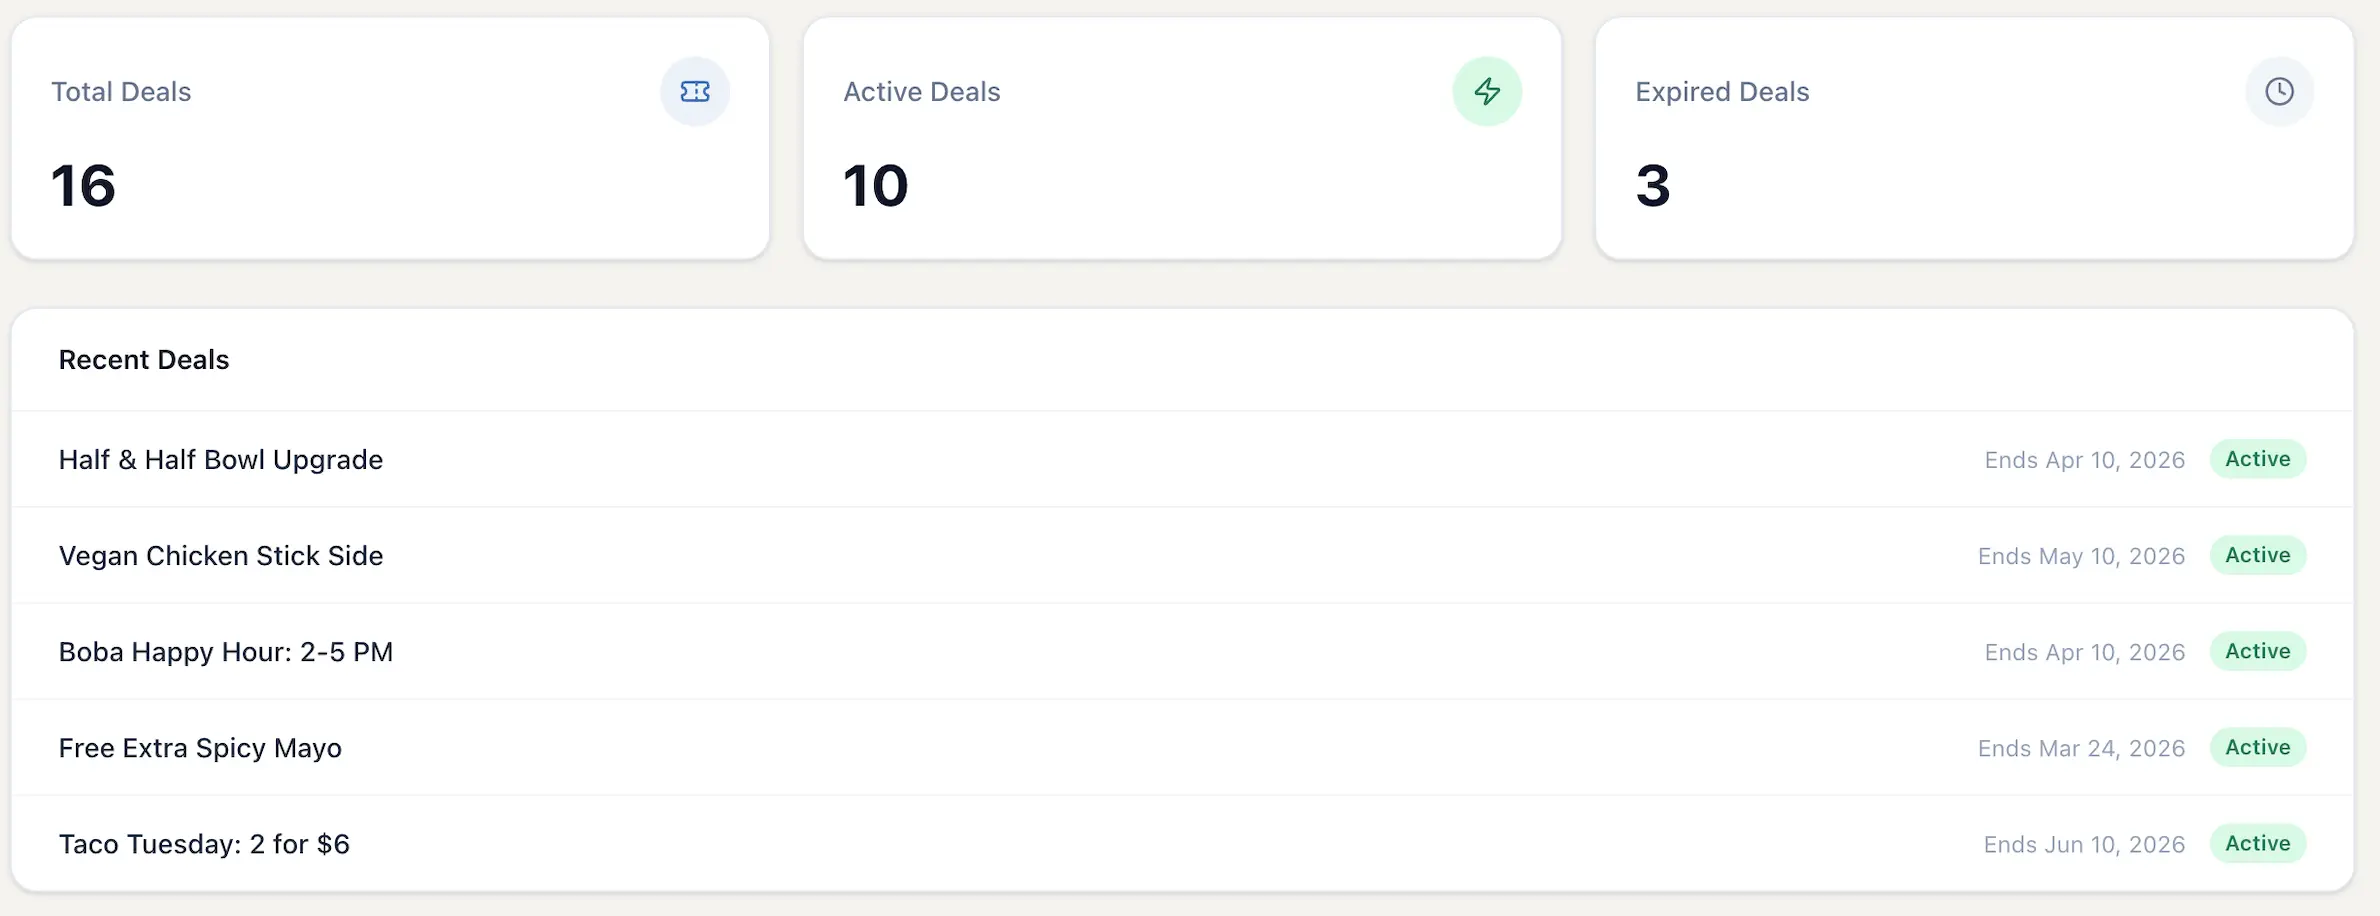The width and height of the screenshot is (2380, 916).
Task: Open Boba Happy Hour: 2-5 PM deal
Action: coord(226,652)
